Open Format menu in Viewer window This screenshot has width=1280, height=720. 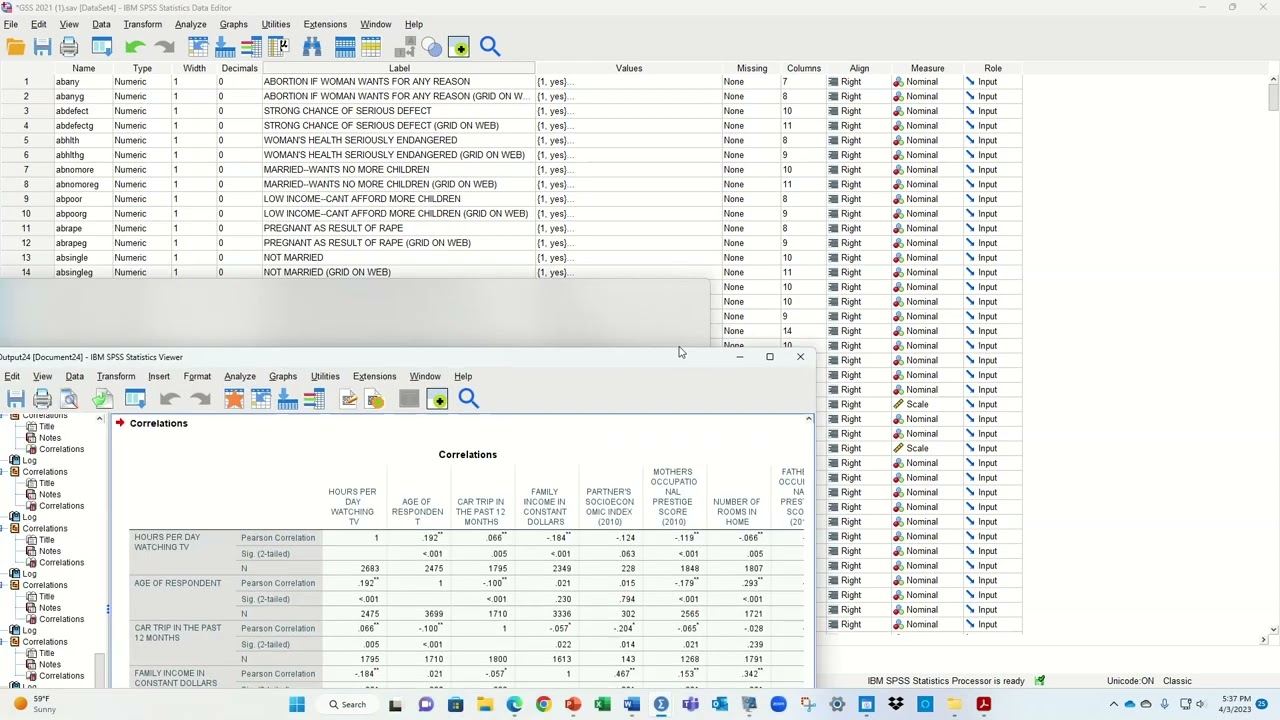(x=197, y=376)
